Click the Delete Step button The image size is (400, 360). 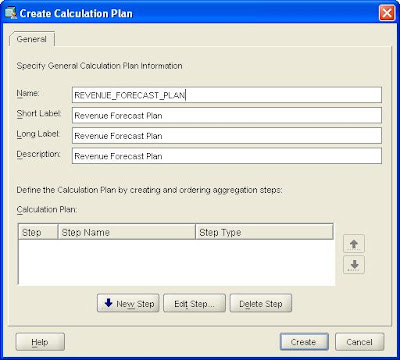tap(261, 303)
